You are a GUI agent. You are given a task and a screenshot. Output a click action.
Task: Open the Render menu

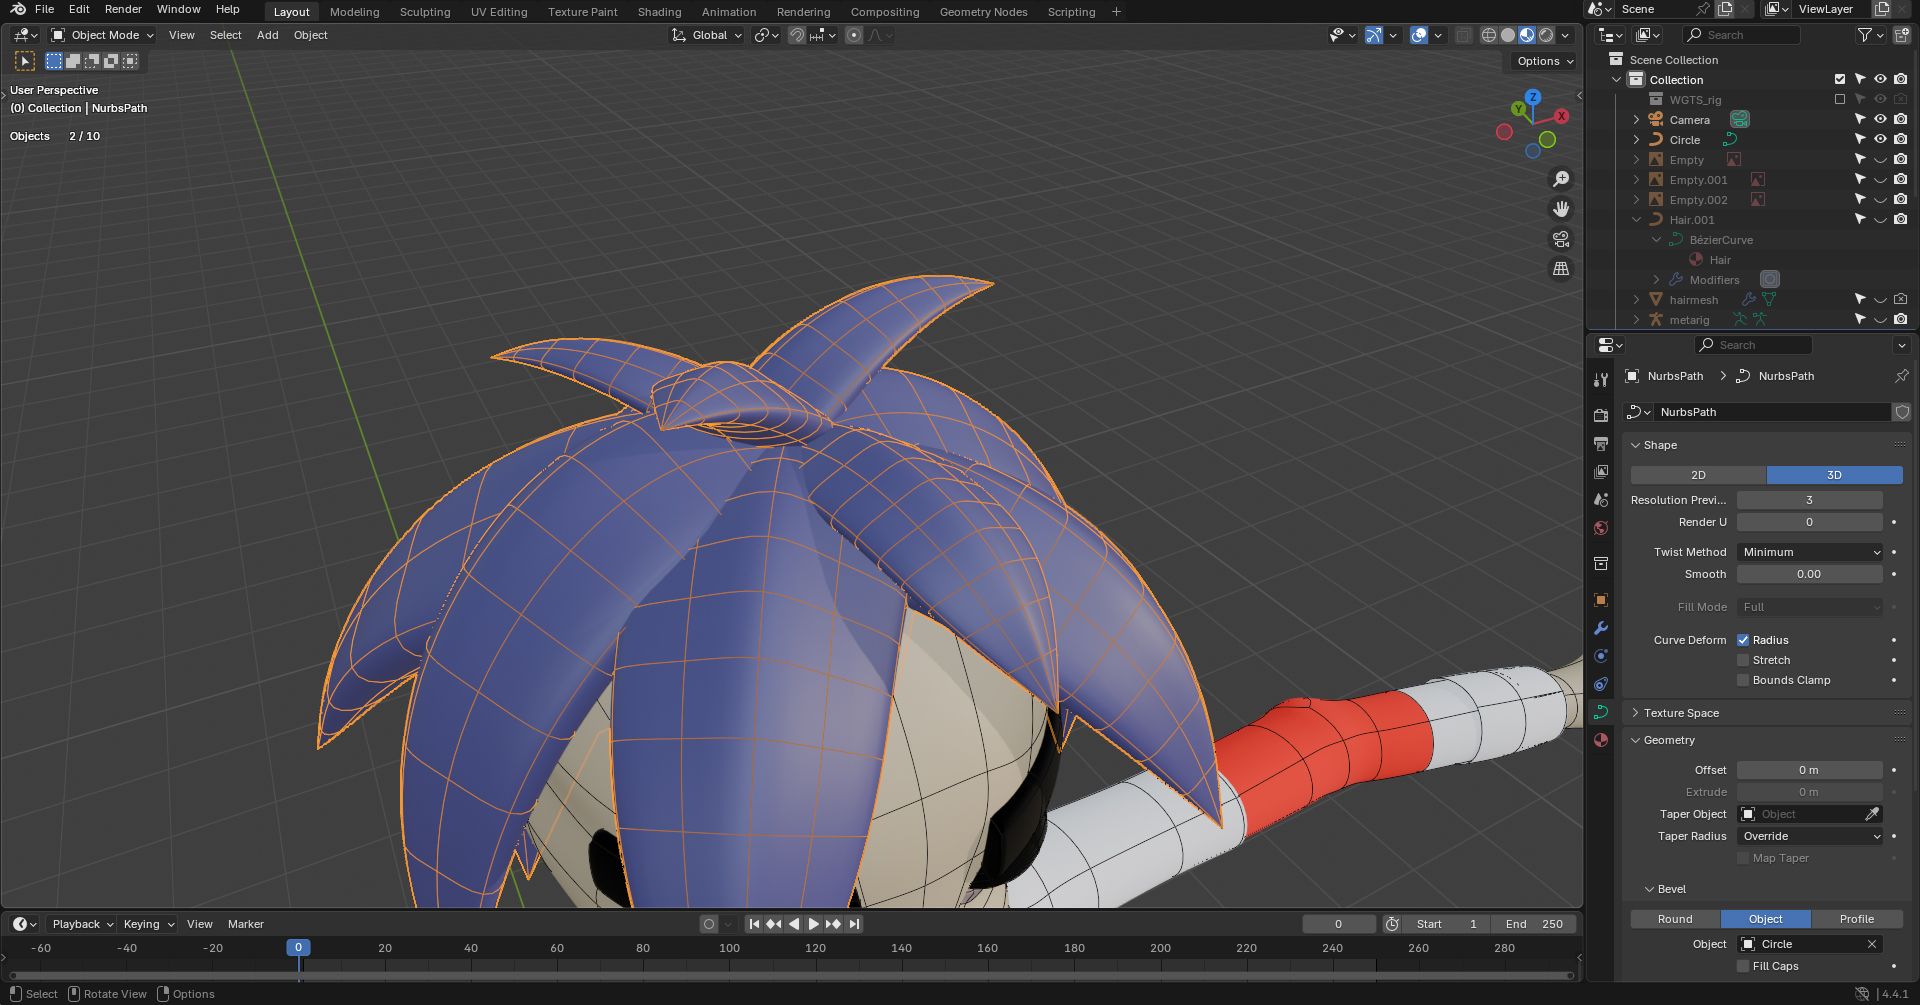tap(123, 9)
